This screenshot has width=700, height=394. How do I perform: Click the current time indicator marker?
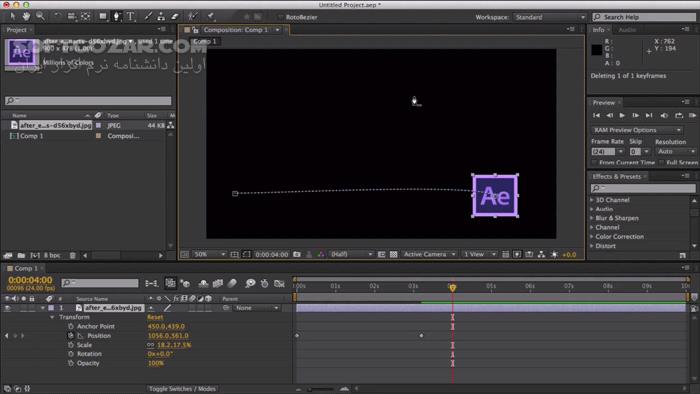(452, 288)
